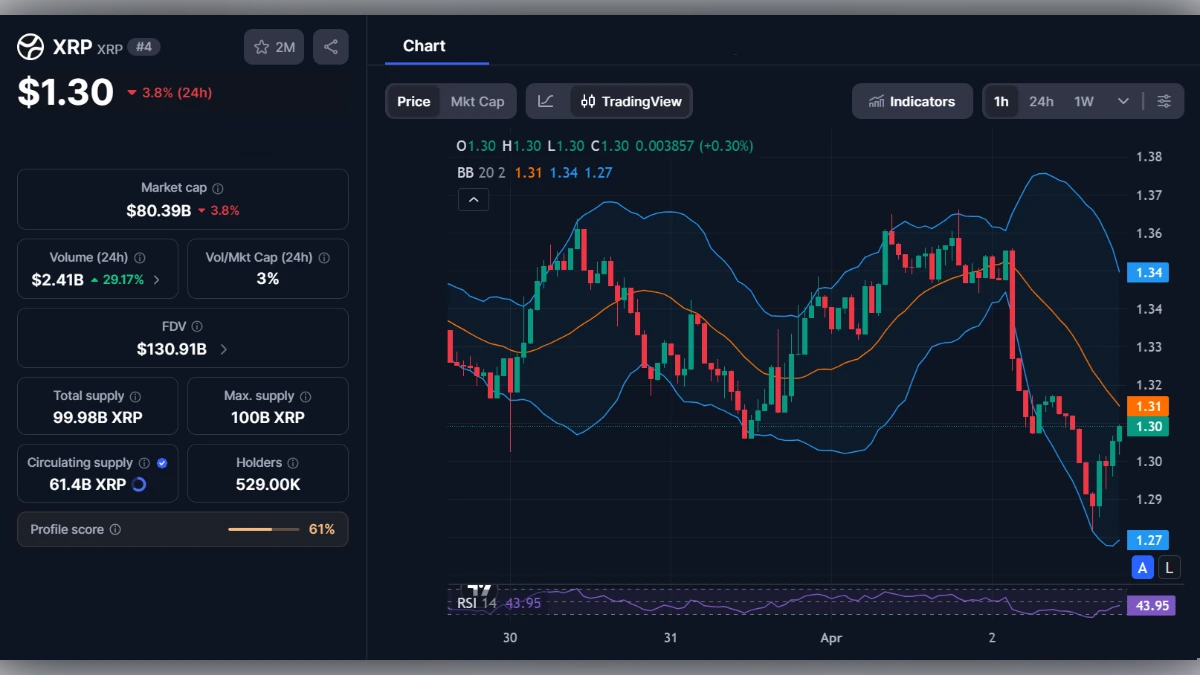
Task: Open chart settings sliders icon
Action: [x=1164, y=101]
